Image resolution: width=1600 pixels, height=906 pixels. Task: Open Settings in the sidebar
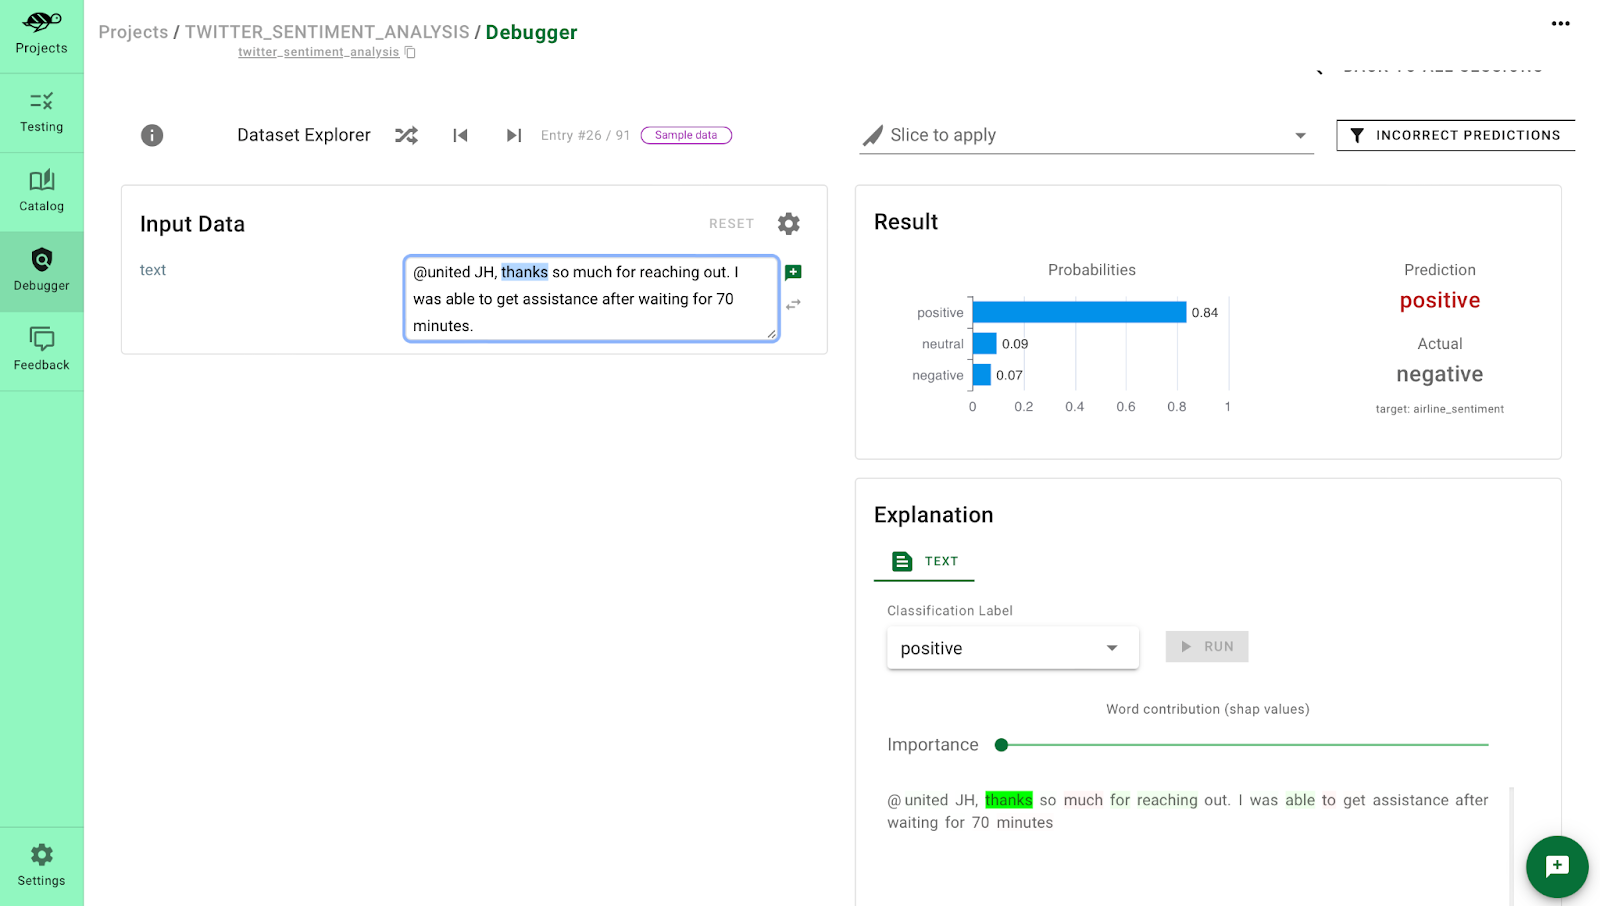pyautogui.click(x=41, y=866)
